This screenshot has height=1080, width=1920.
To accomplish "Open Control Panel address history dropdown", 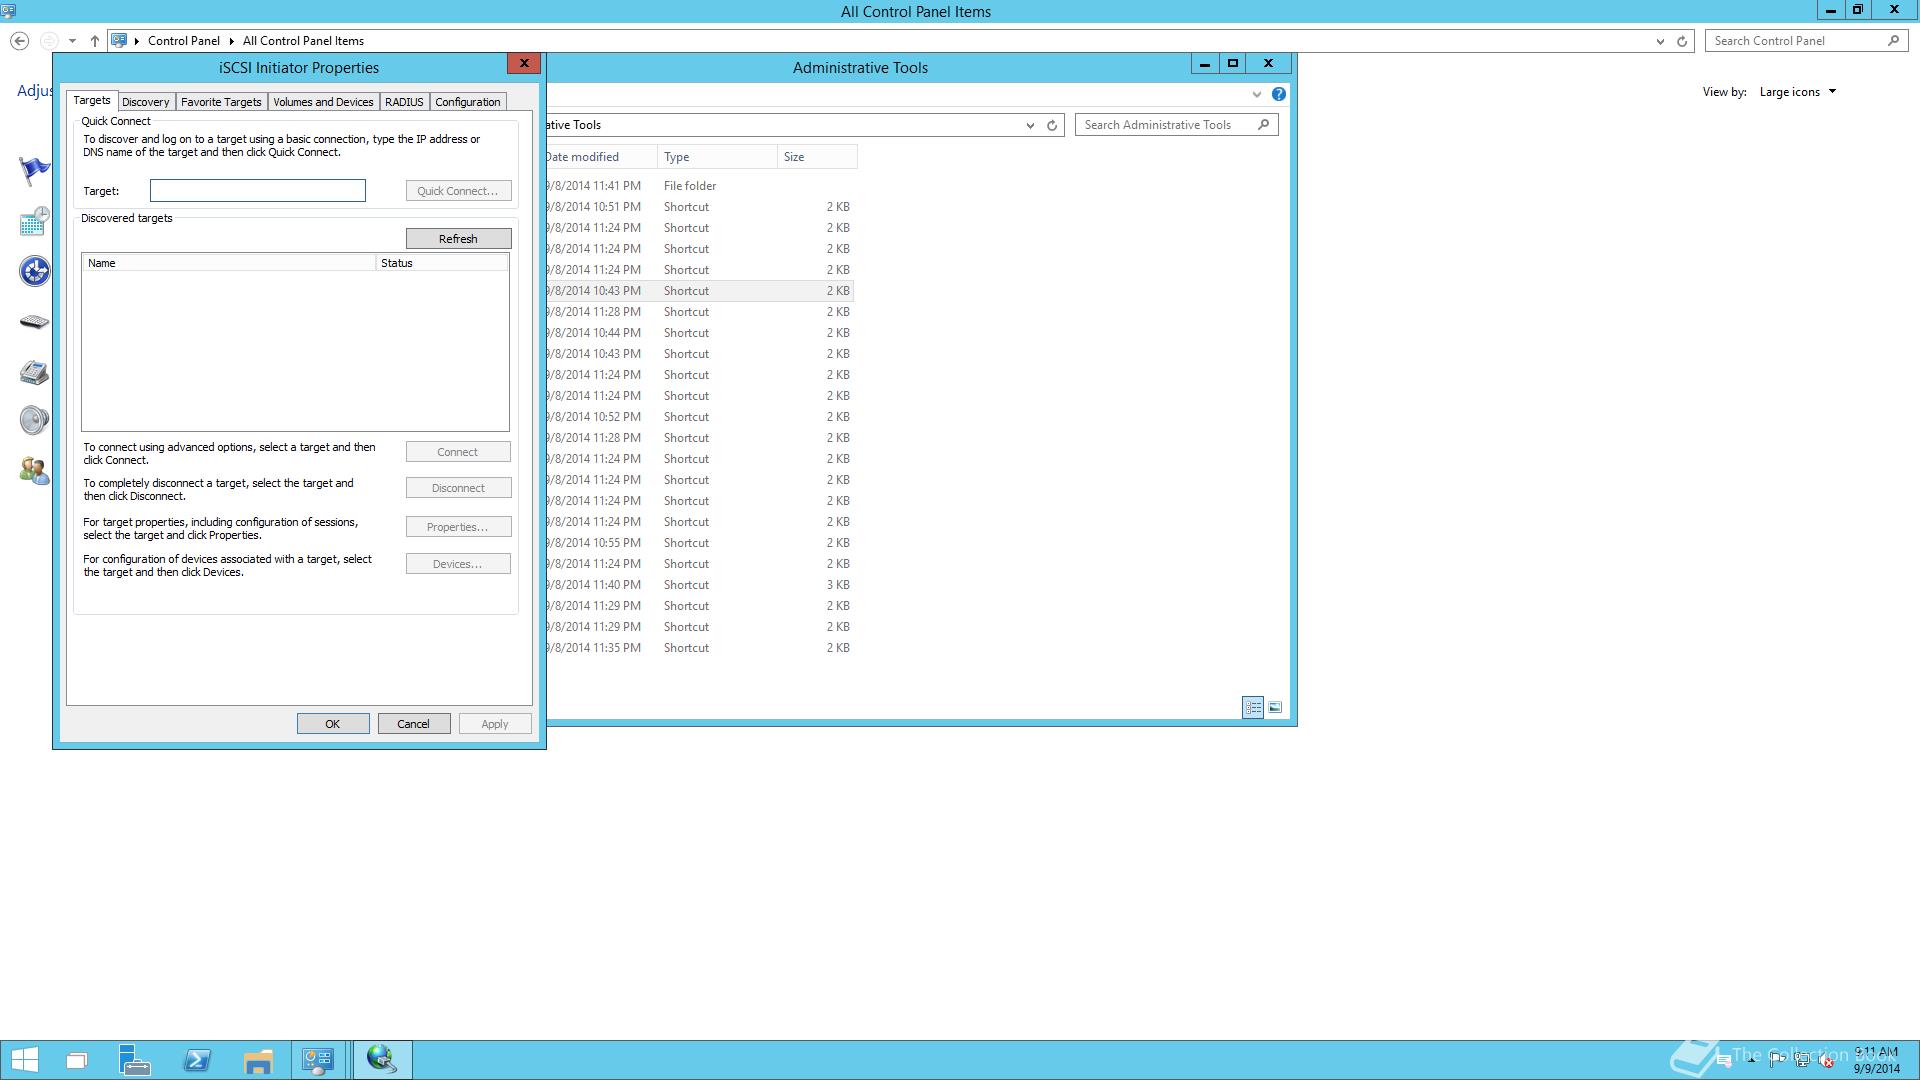I will tap(1660, 41).
